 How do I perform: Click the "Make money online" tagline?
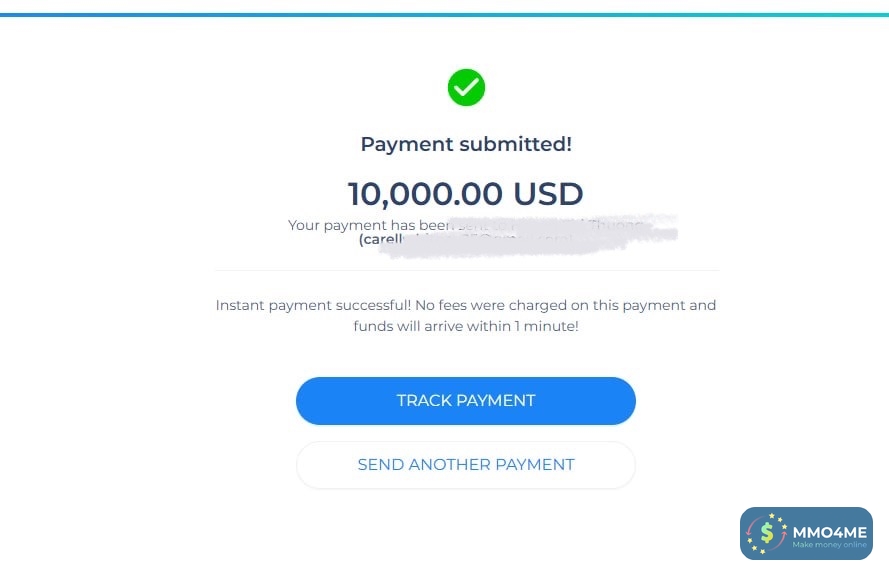coord(829,545)
